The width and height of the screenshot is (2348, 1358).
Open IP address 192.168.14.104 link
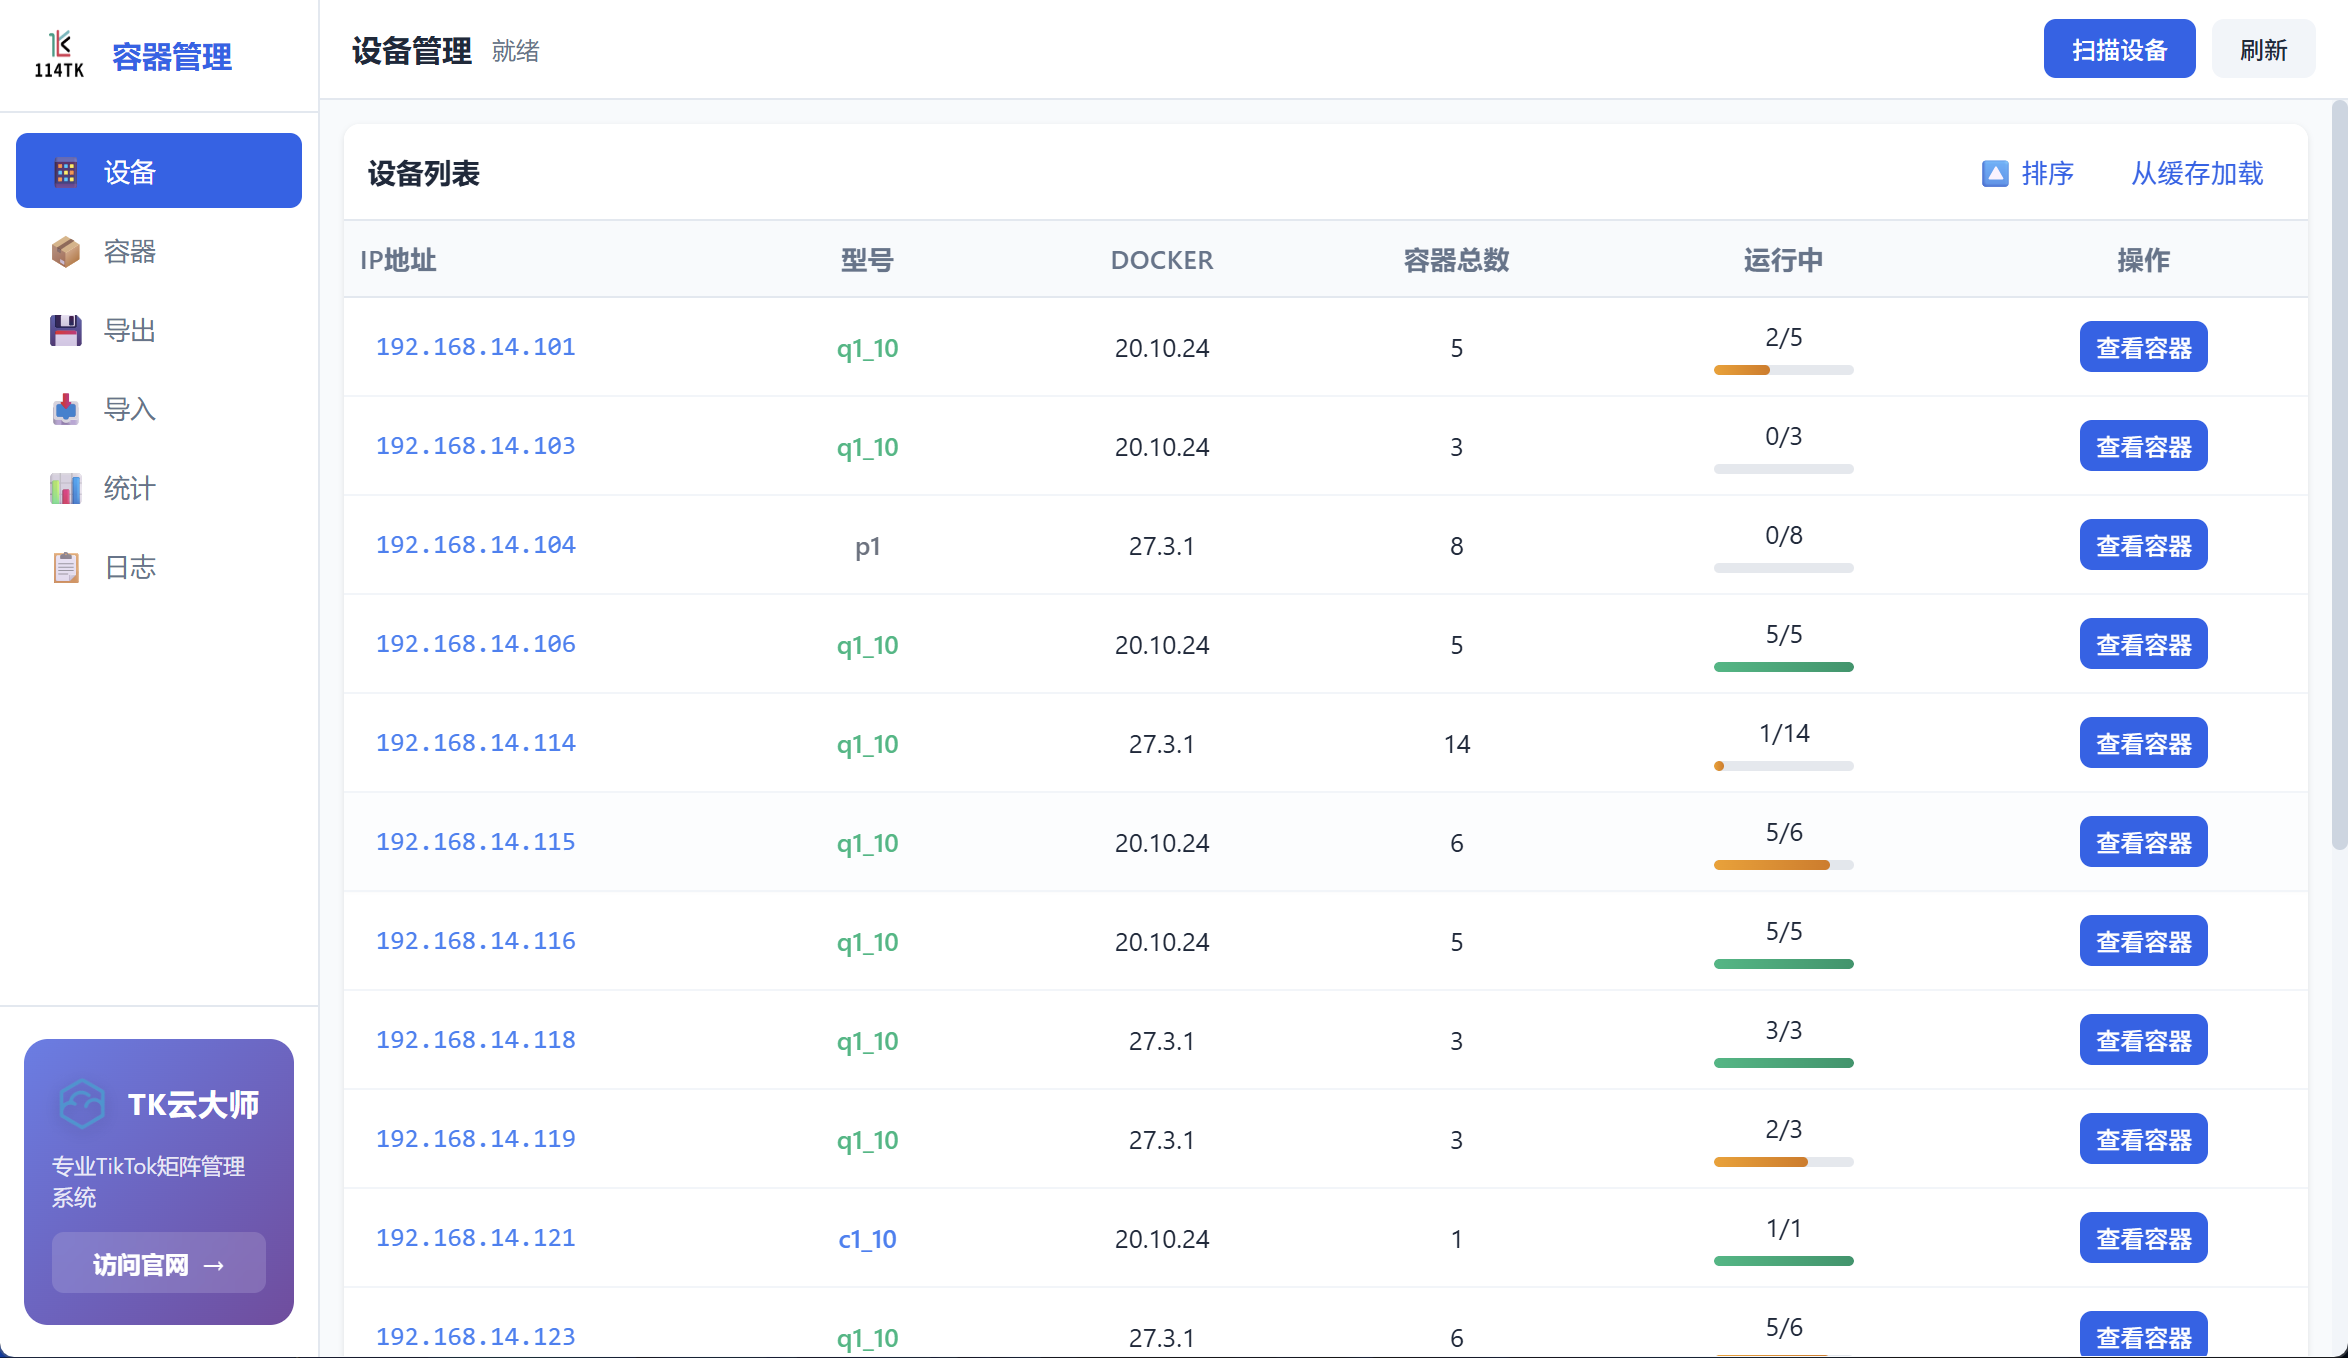coord(475,545)
